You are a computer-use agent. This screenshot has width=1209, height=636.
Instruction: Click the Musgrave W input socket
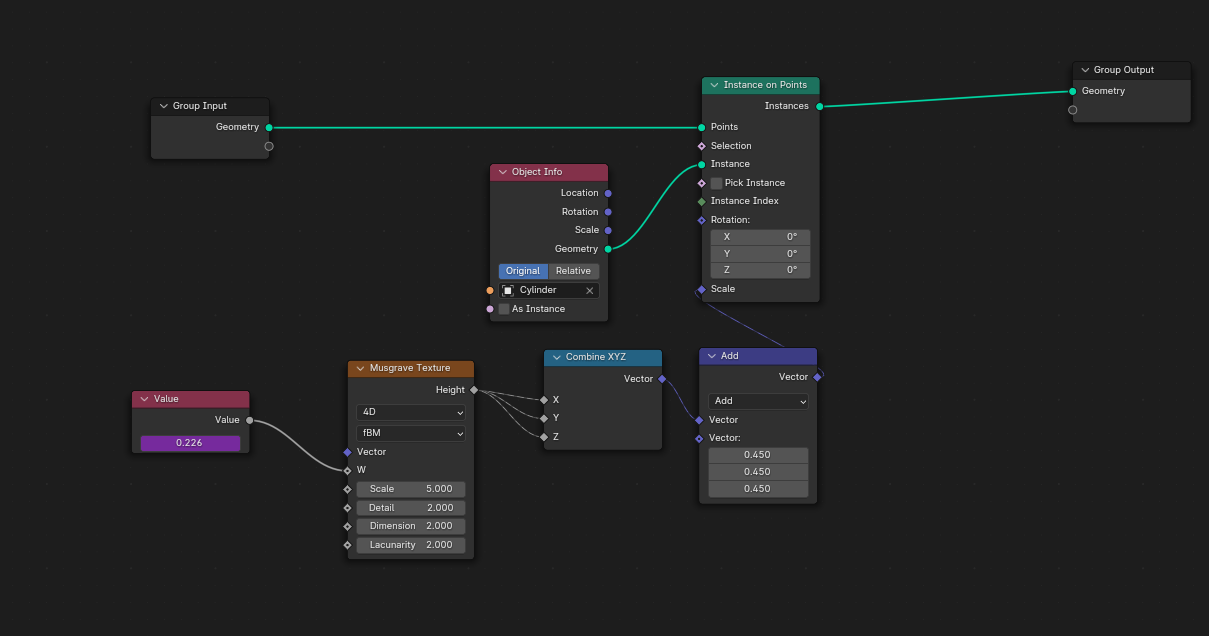coord(348,470)
